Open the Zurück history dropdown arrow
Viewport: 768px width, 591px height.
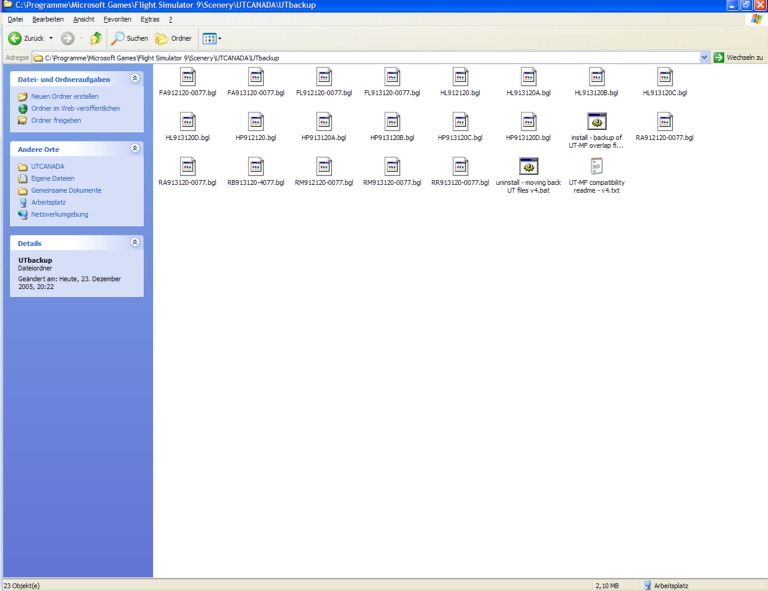coord(51,38)
